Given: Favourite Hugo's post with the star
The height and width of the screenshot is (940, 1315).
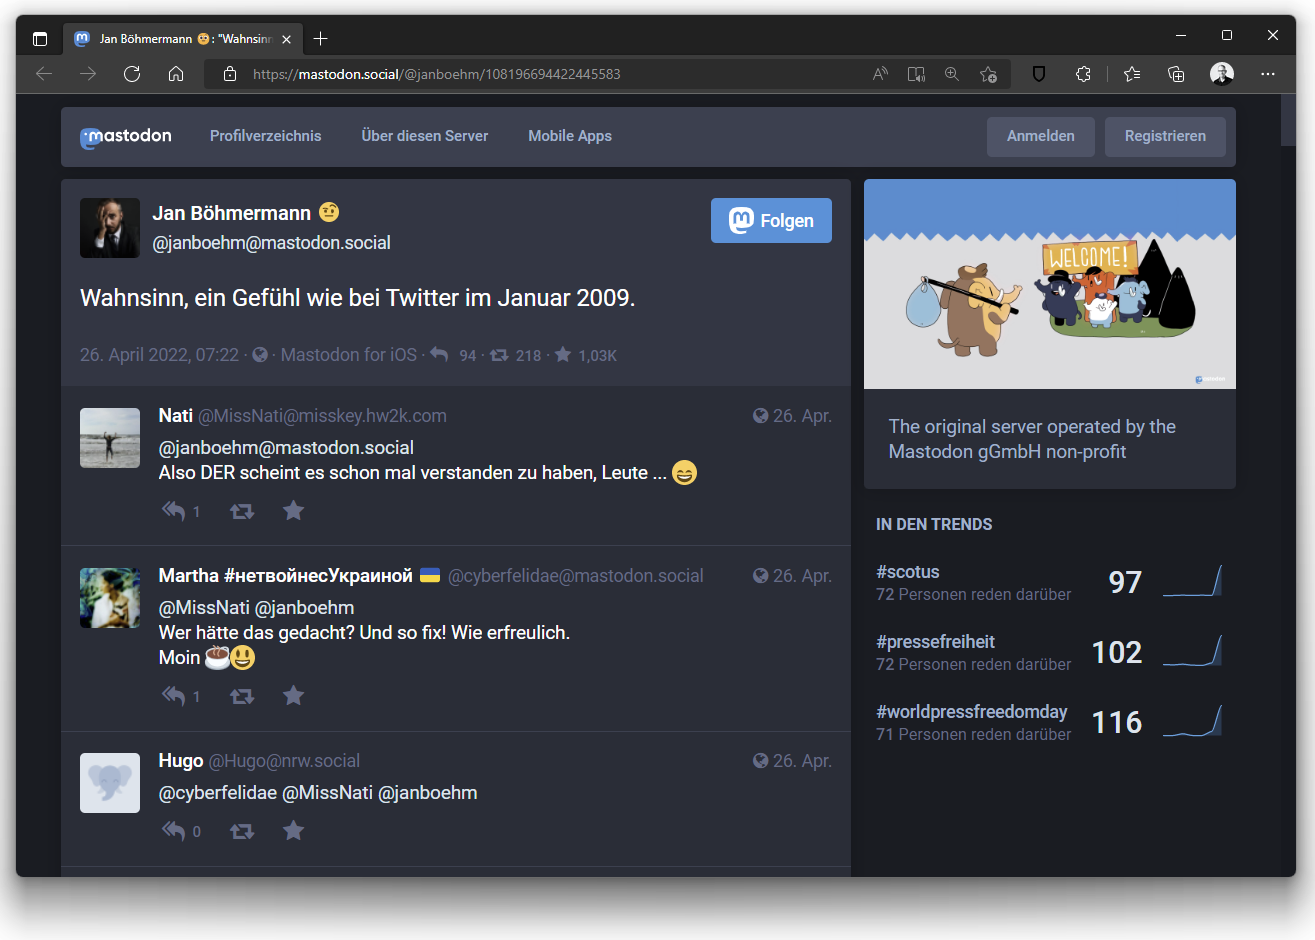Looking at the screenshot, I should (293, 831).
